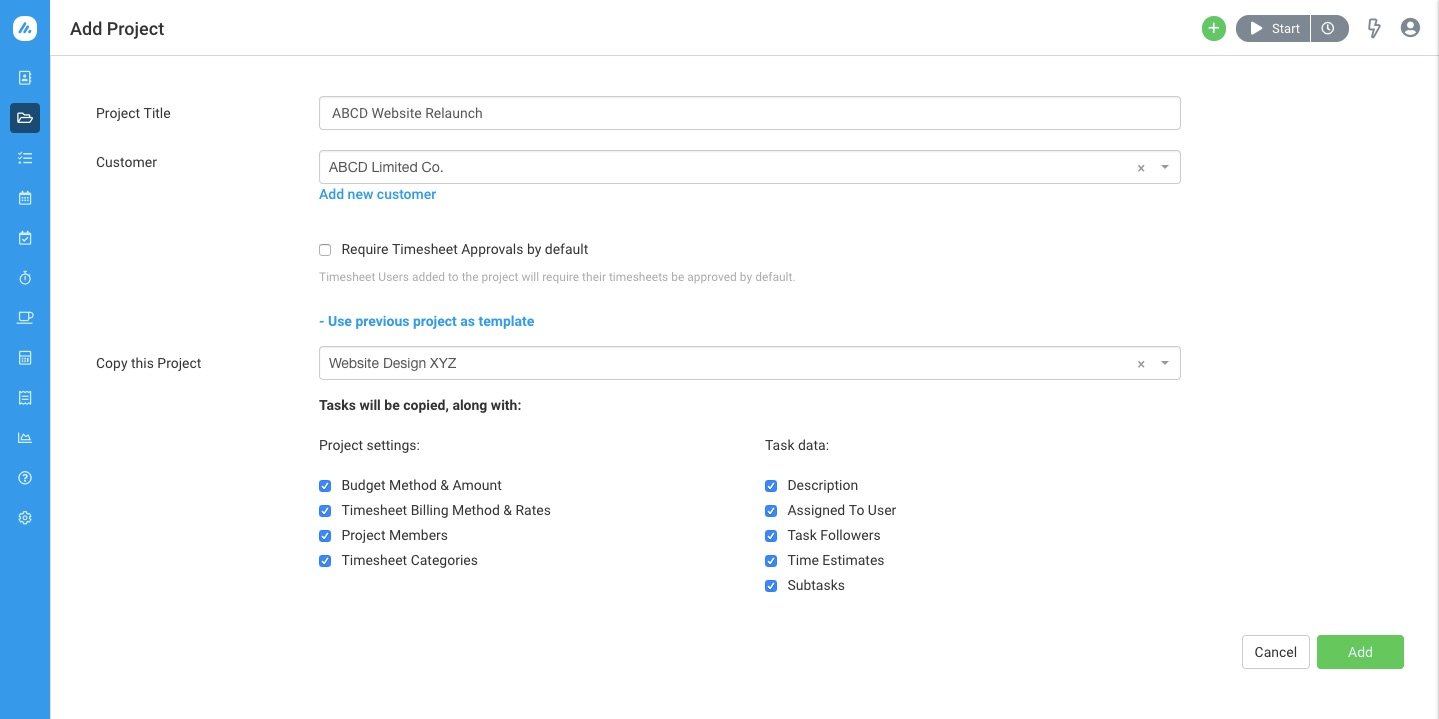Click the green plus quick-add button
Screen dimensions: 1439x719
pyautogui.click(x=1213, y=28)
